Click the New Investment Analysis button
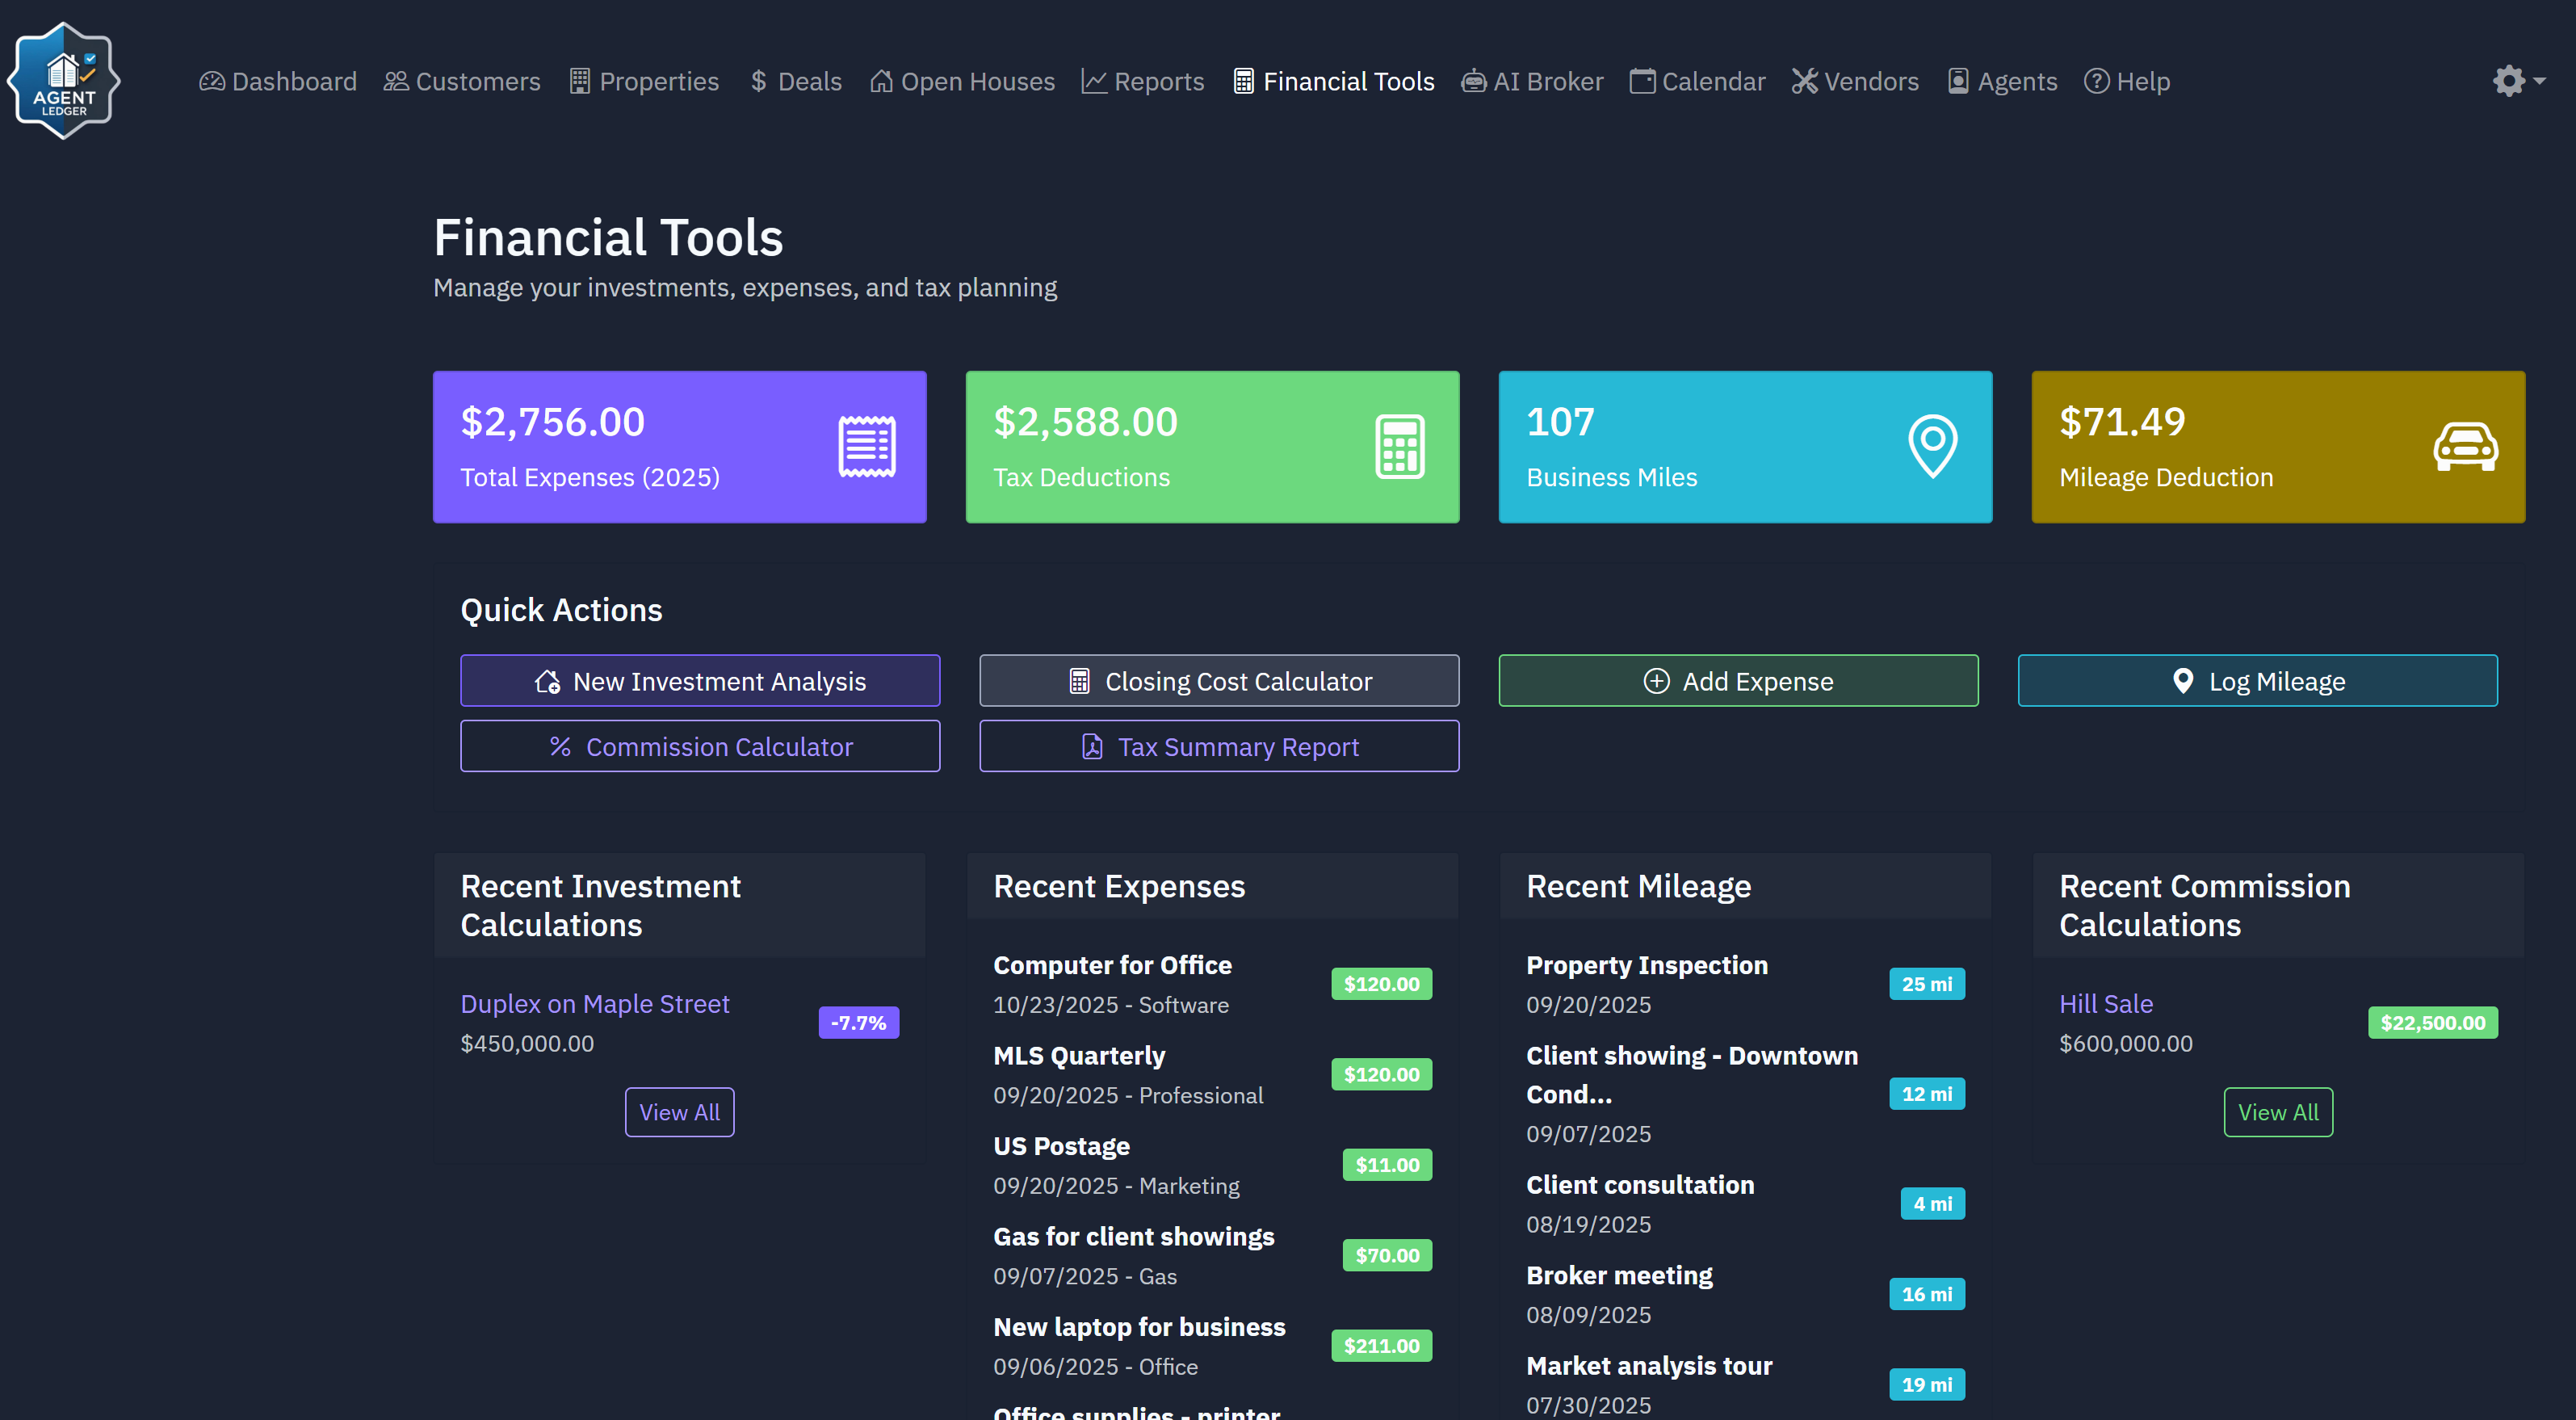2576x1420 pixels. [699, 681]
